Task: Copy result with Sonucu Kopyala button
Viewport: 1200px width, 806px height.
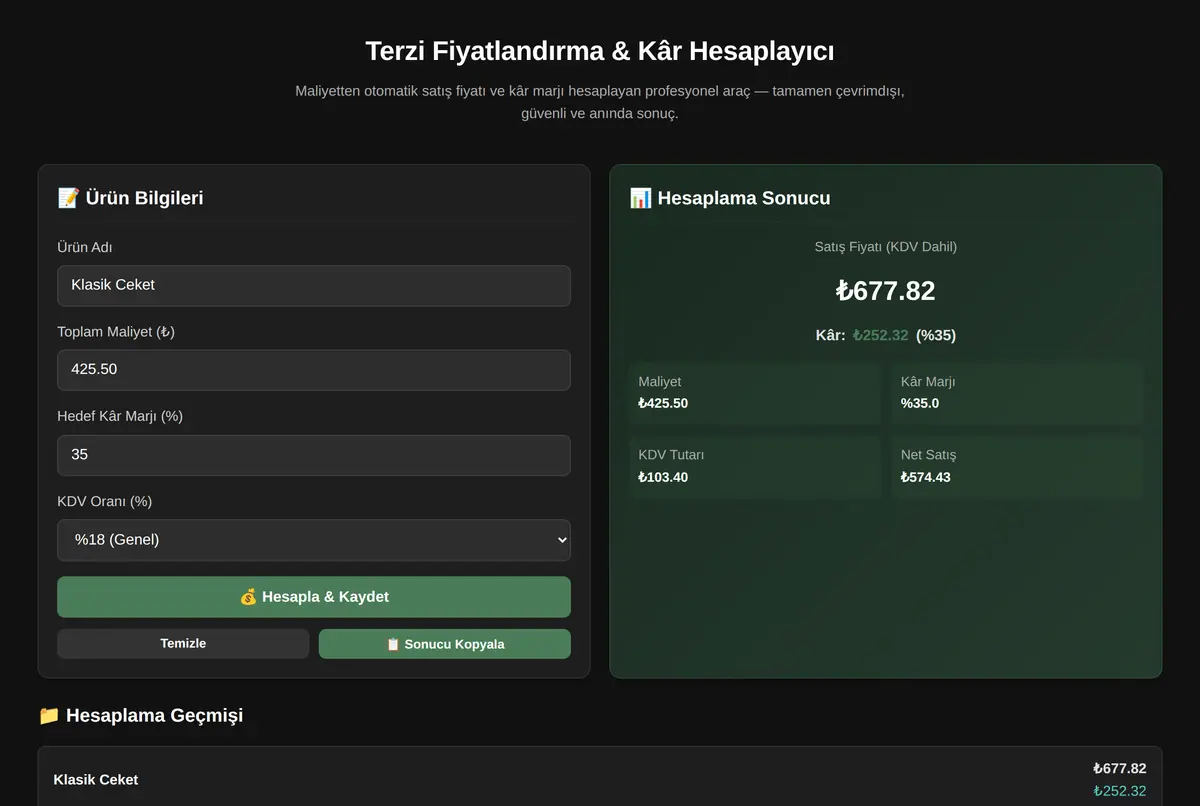Action: coord(445,644)
